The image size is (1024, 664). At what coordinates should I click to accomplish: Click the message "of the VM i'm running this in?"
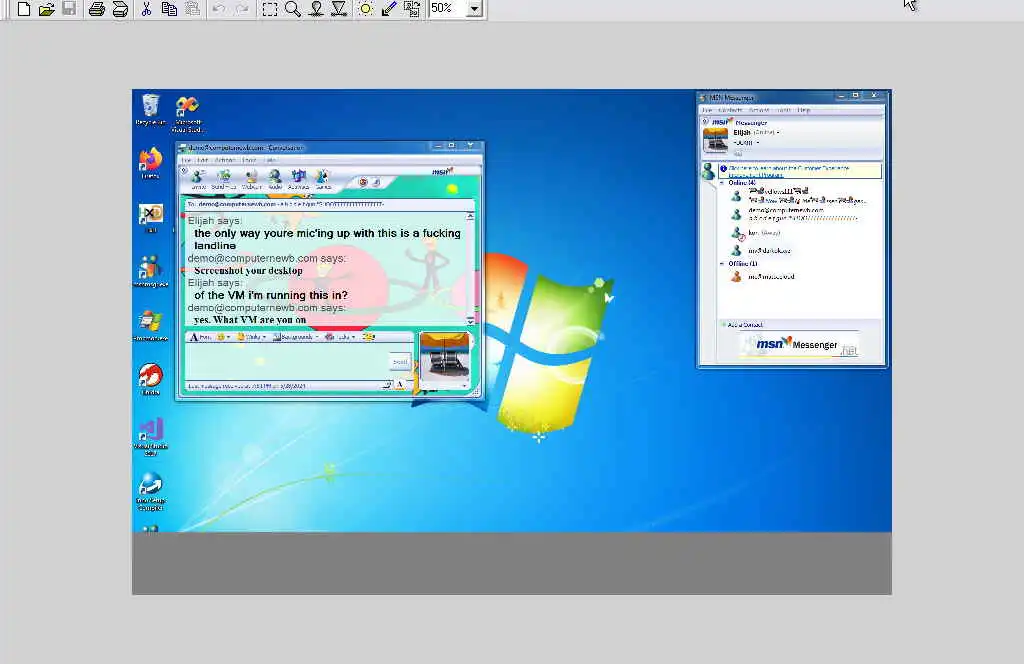coord(271,295)
